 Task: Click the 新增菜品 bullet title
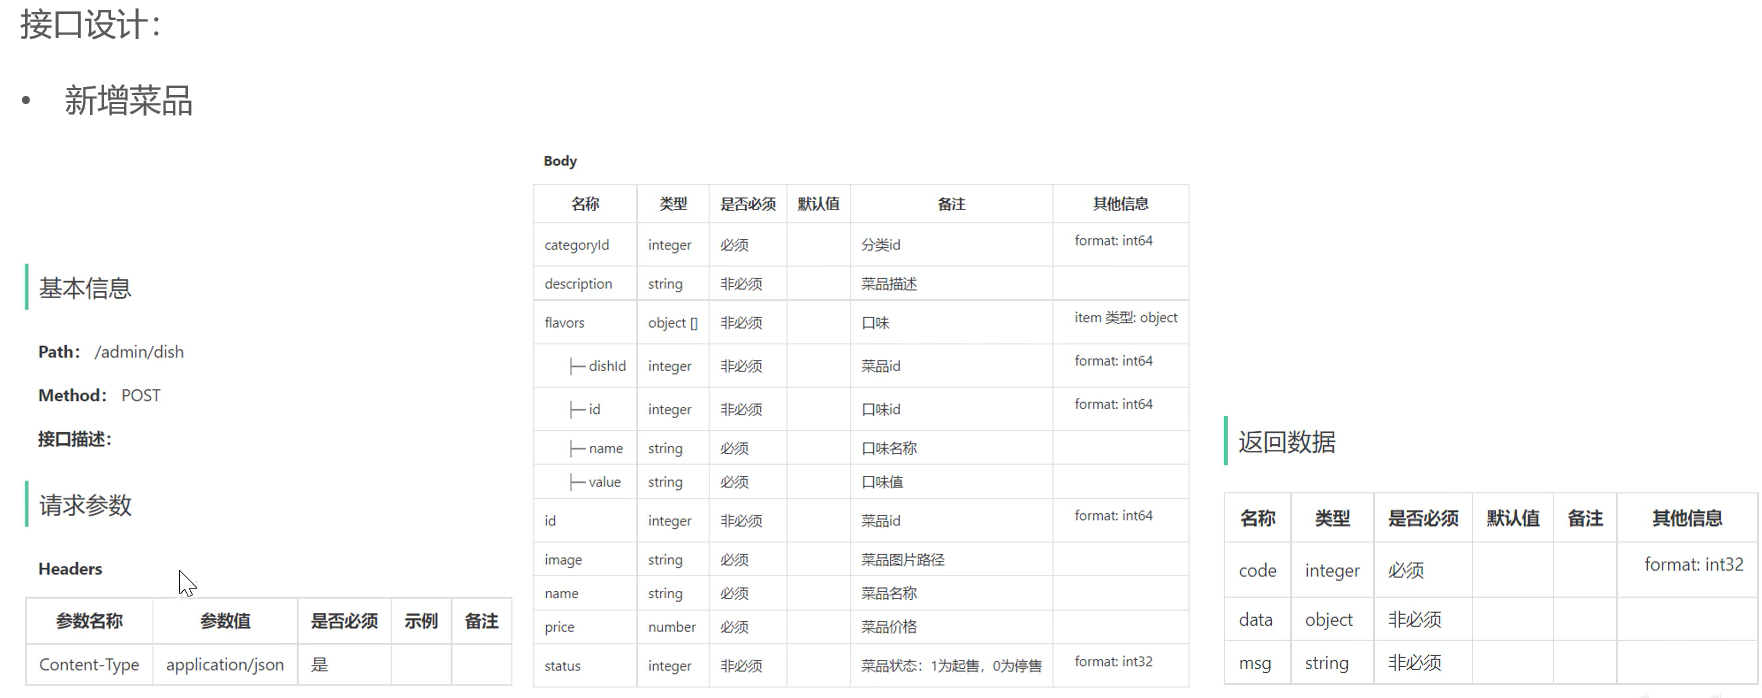pyautogui.click(x=128, y=101)
